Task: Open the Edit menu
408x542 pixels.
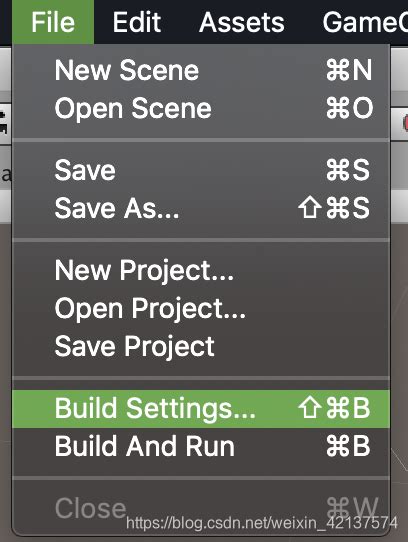Action: pyautogui.click(x=137, y=22)
